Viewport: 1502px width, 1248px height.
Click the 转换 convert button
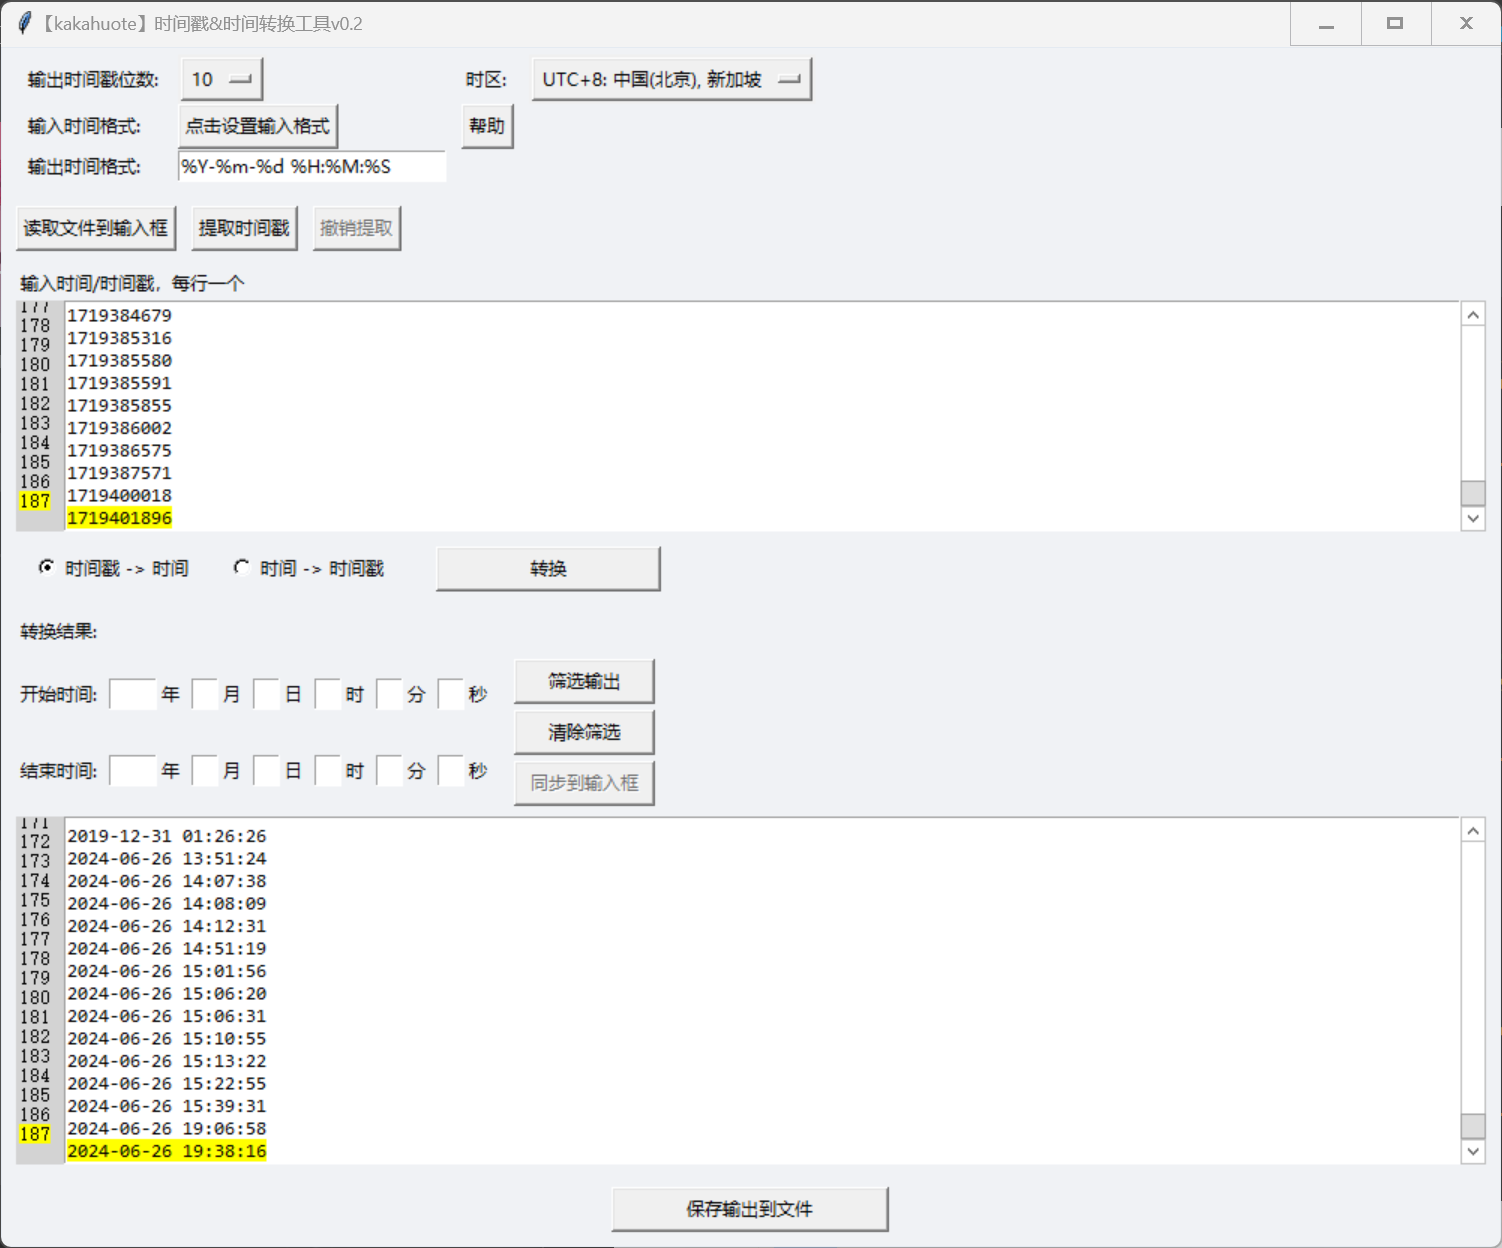point(548,569)
